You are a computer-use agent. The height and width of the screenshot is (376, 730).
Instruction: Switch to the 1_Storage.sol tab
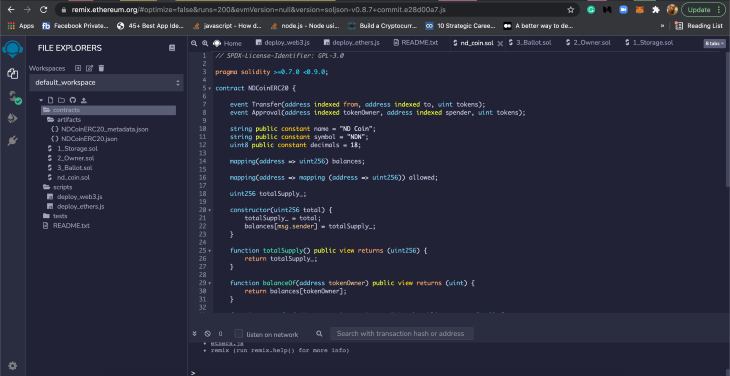point(648,43)
